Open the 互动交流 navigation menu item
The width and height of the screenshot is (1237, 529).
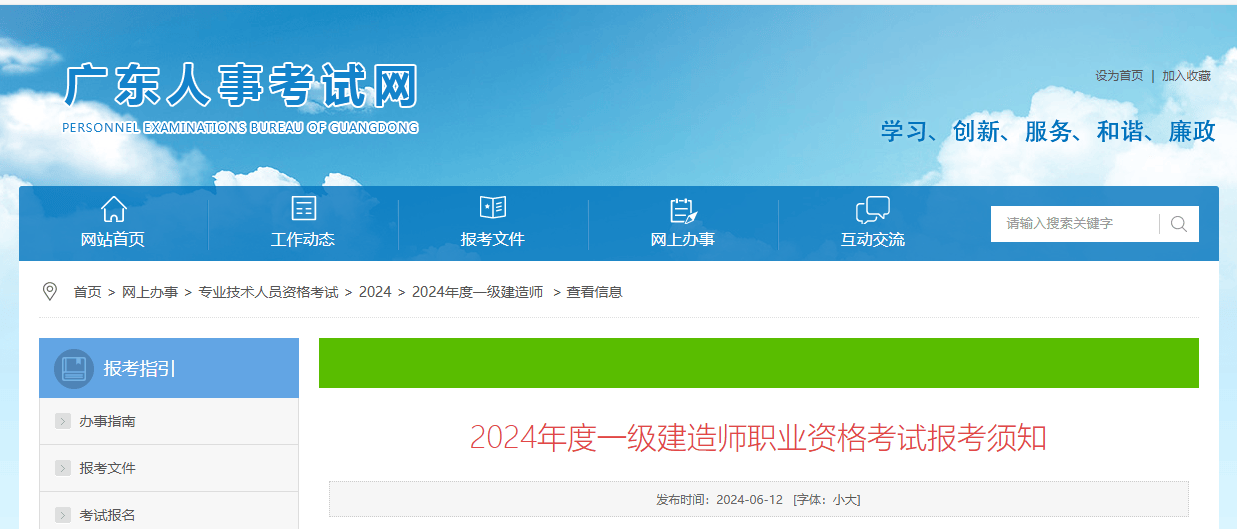coord(872,240)
